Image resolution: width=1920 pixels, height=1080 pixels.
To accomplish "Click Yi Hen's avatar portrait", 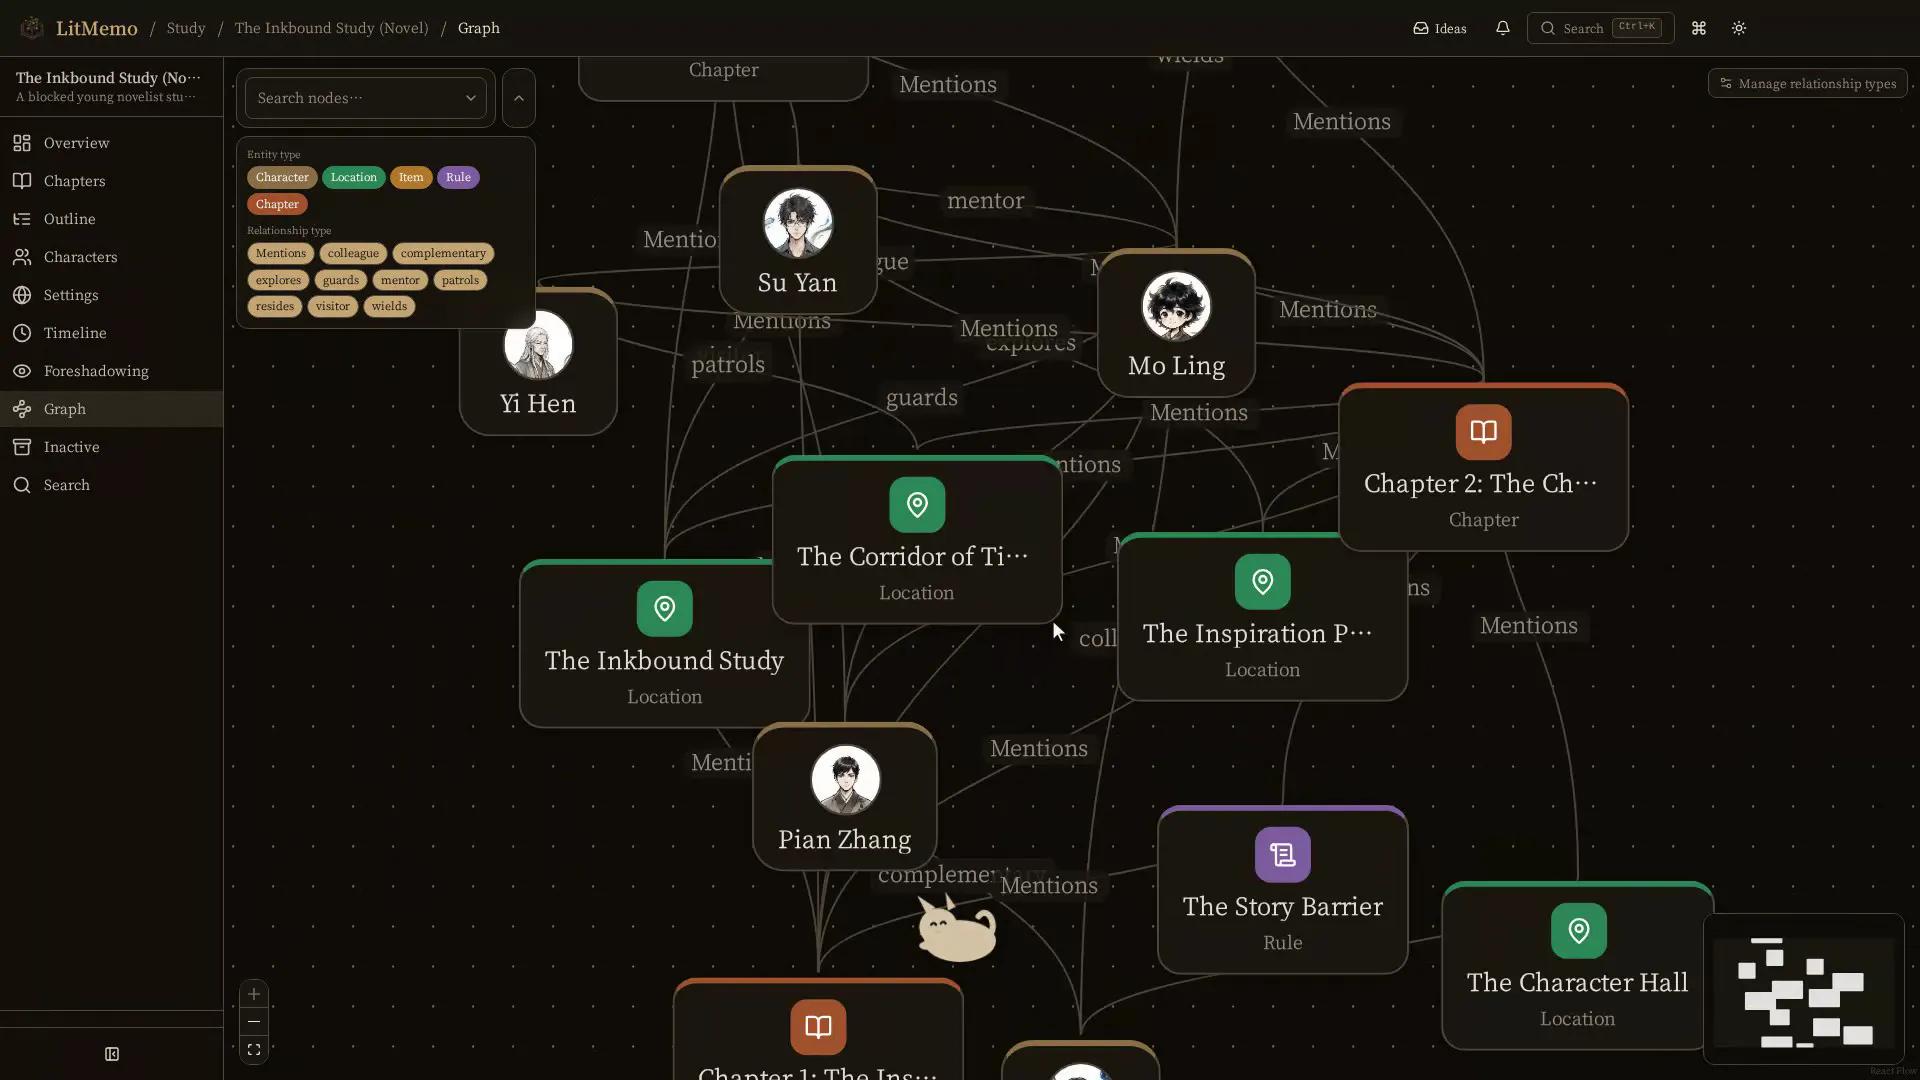I will pos(538,344).
